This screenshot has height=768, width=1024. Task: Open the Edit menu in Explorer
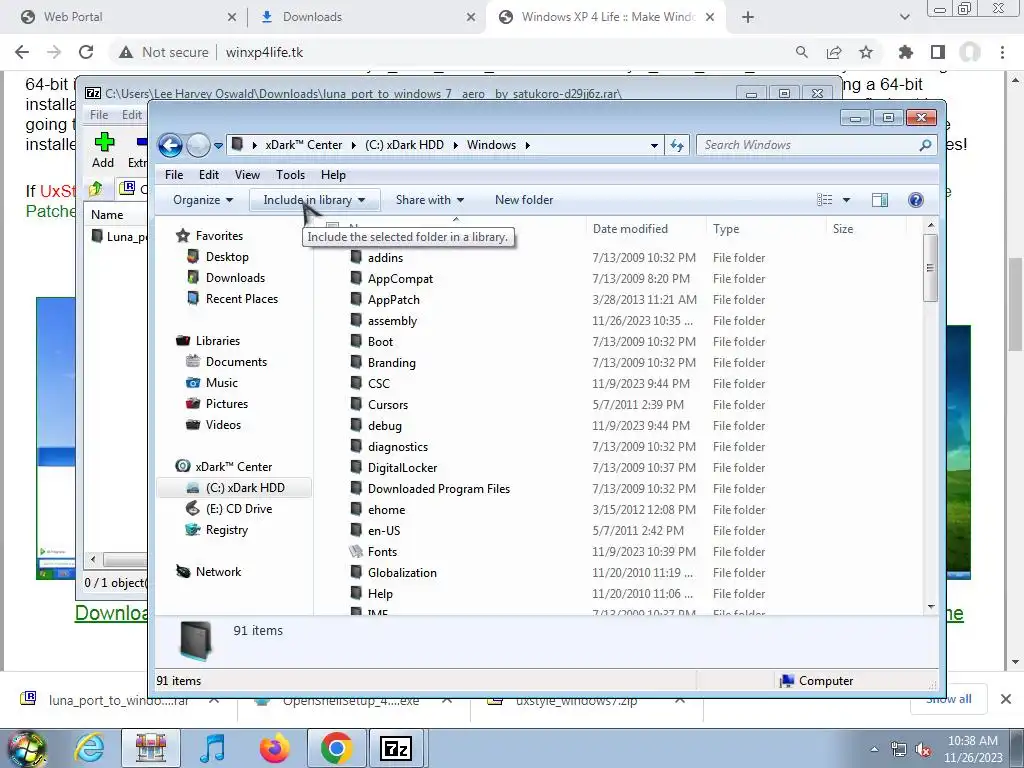[208, 175]
